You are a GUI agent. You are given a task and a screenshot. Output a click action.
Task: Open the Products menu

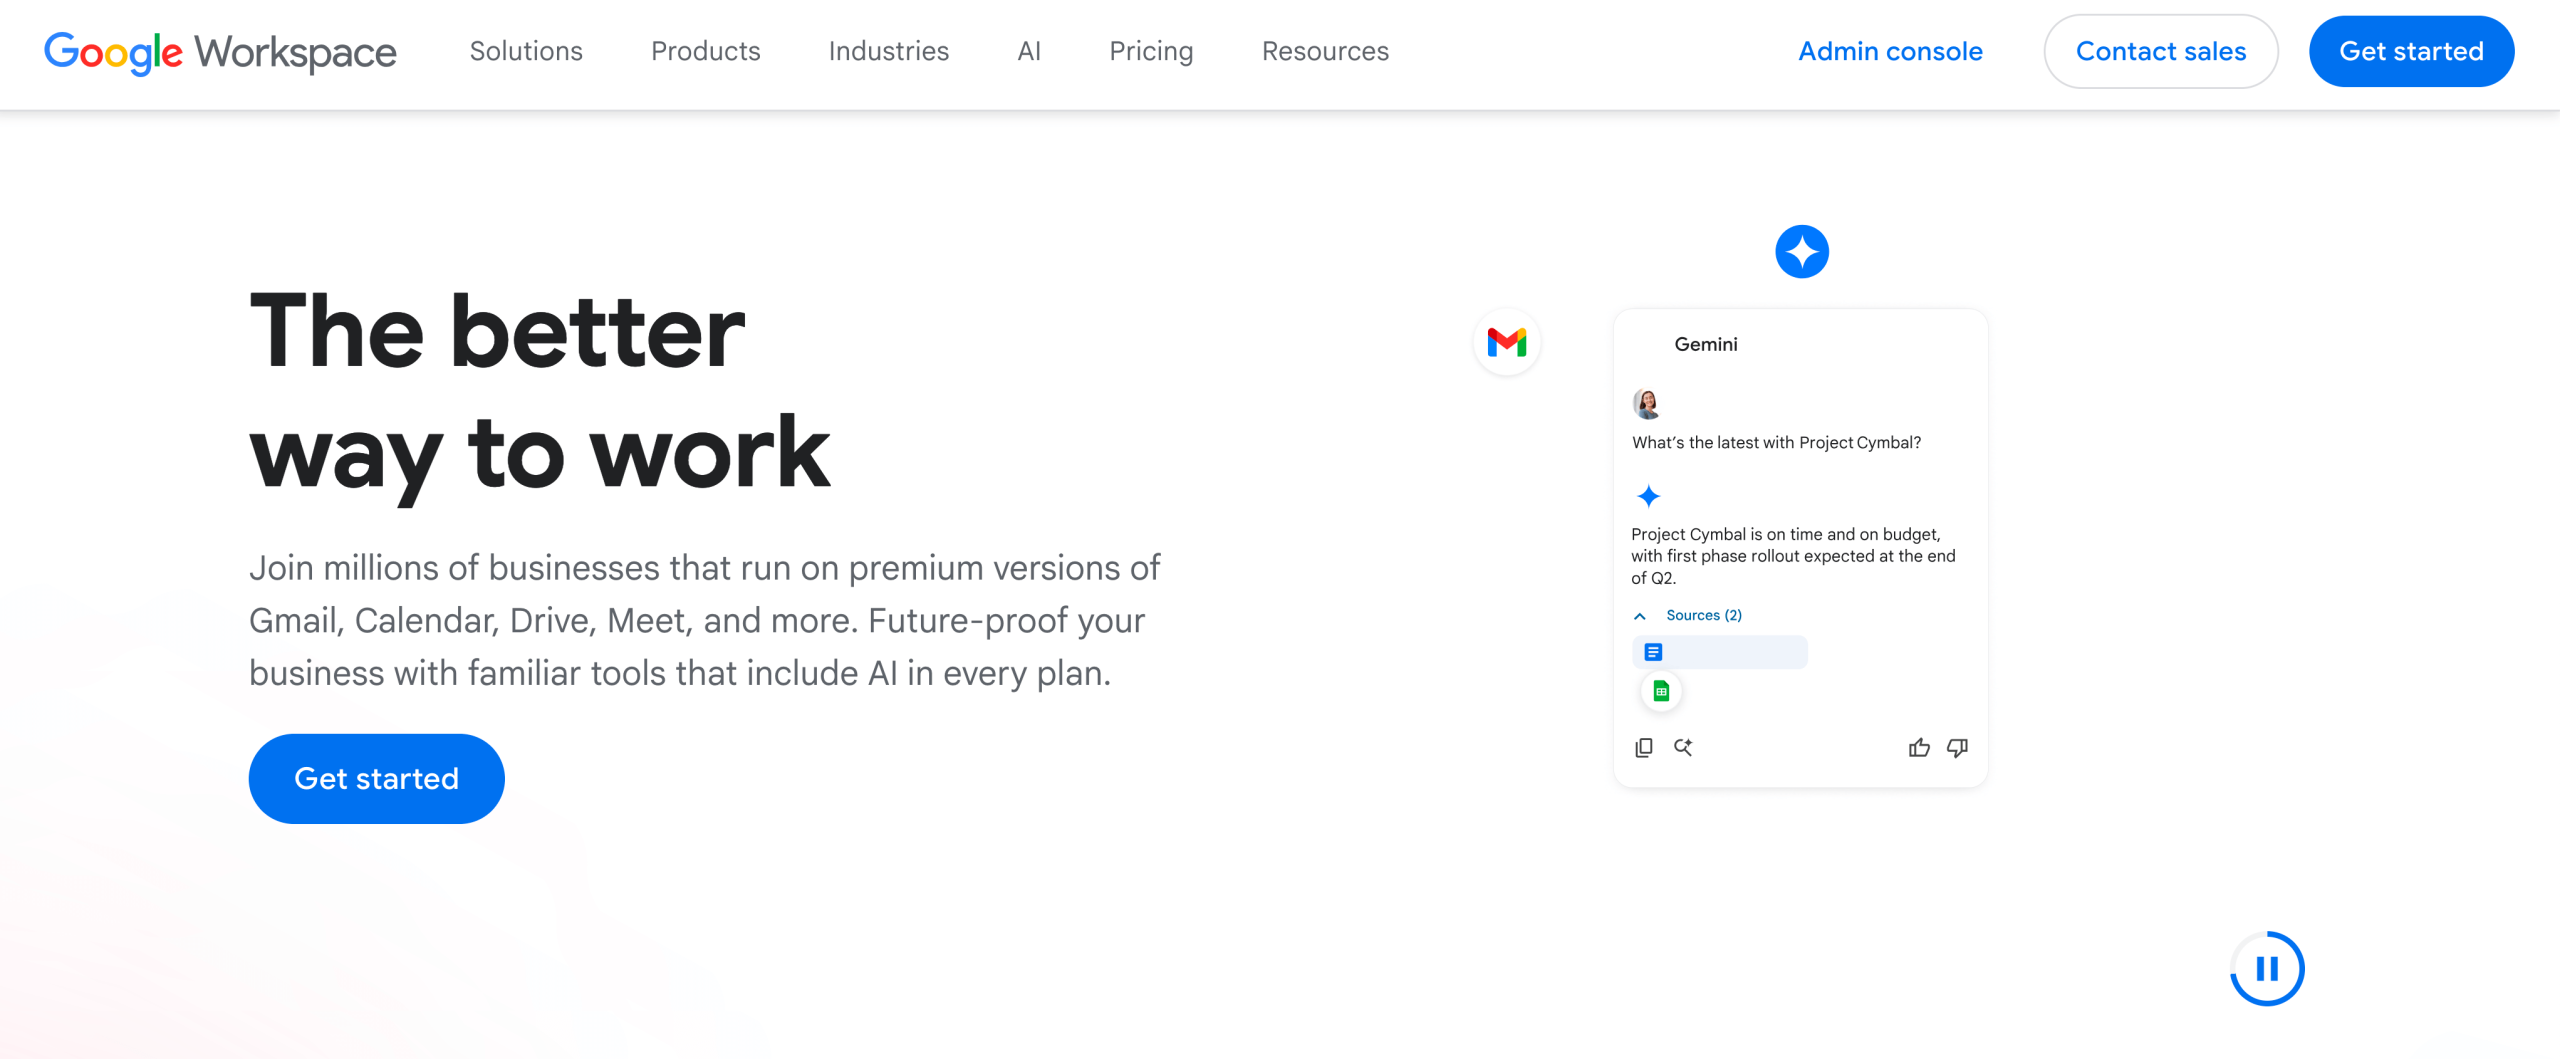706,51
